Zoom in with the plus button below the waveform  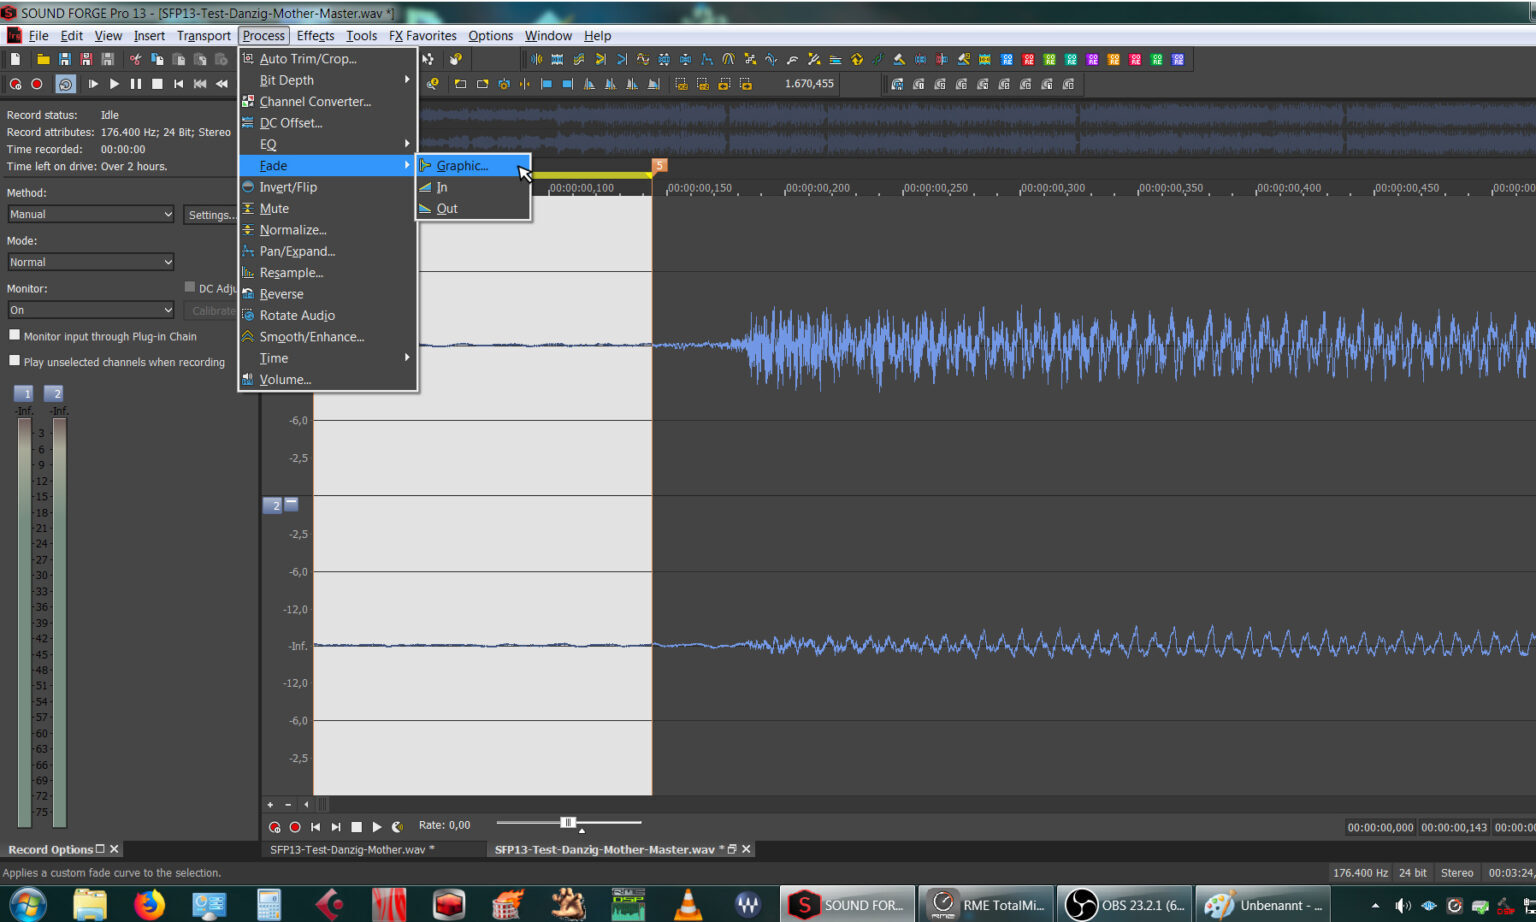pos(270,804)
